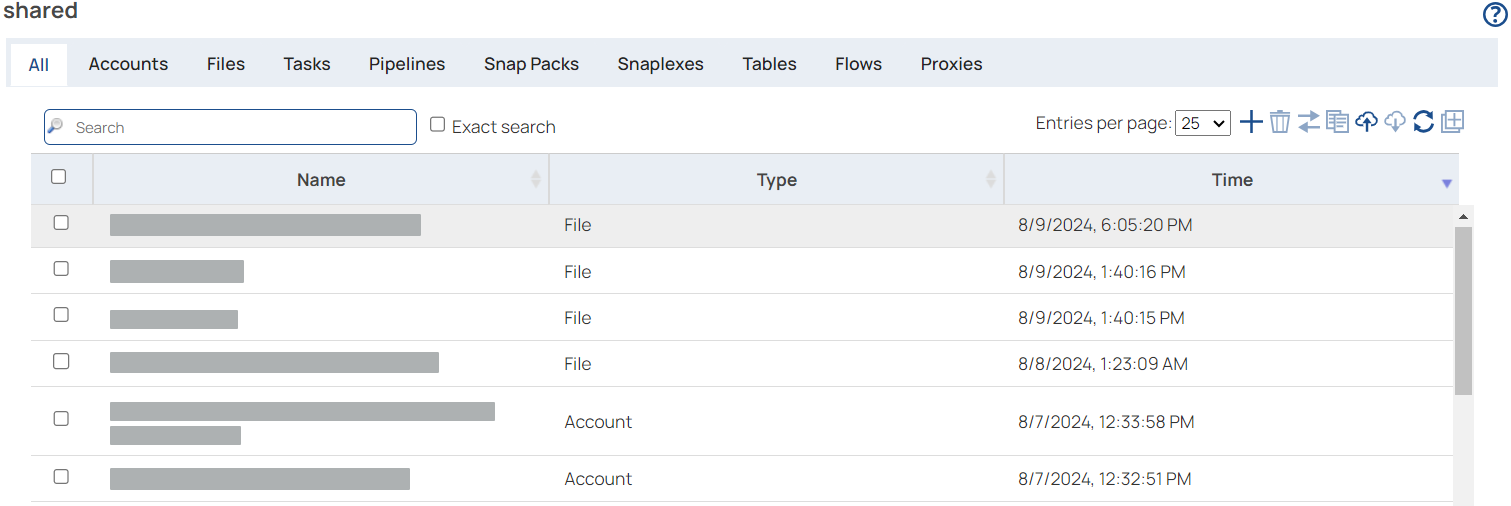Sort by the Name column header
The image size is (1511, 506).
point(321,180)
